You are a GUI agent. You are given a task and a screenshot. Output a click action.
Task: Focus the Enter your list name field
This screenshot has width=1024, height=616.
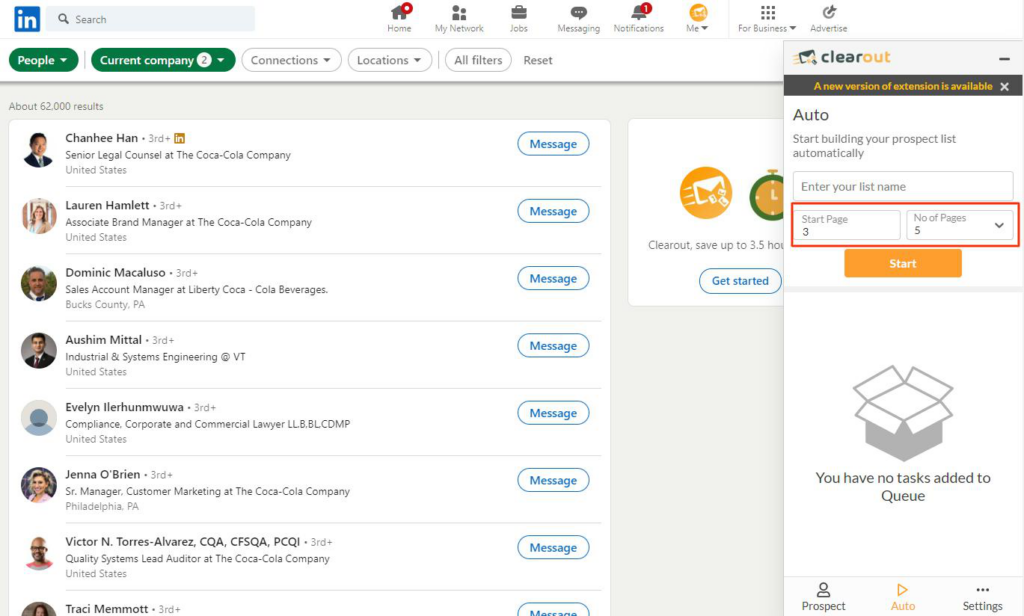tap(903, 186)
